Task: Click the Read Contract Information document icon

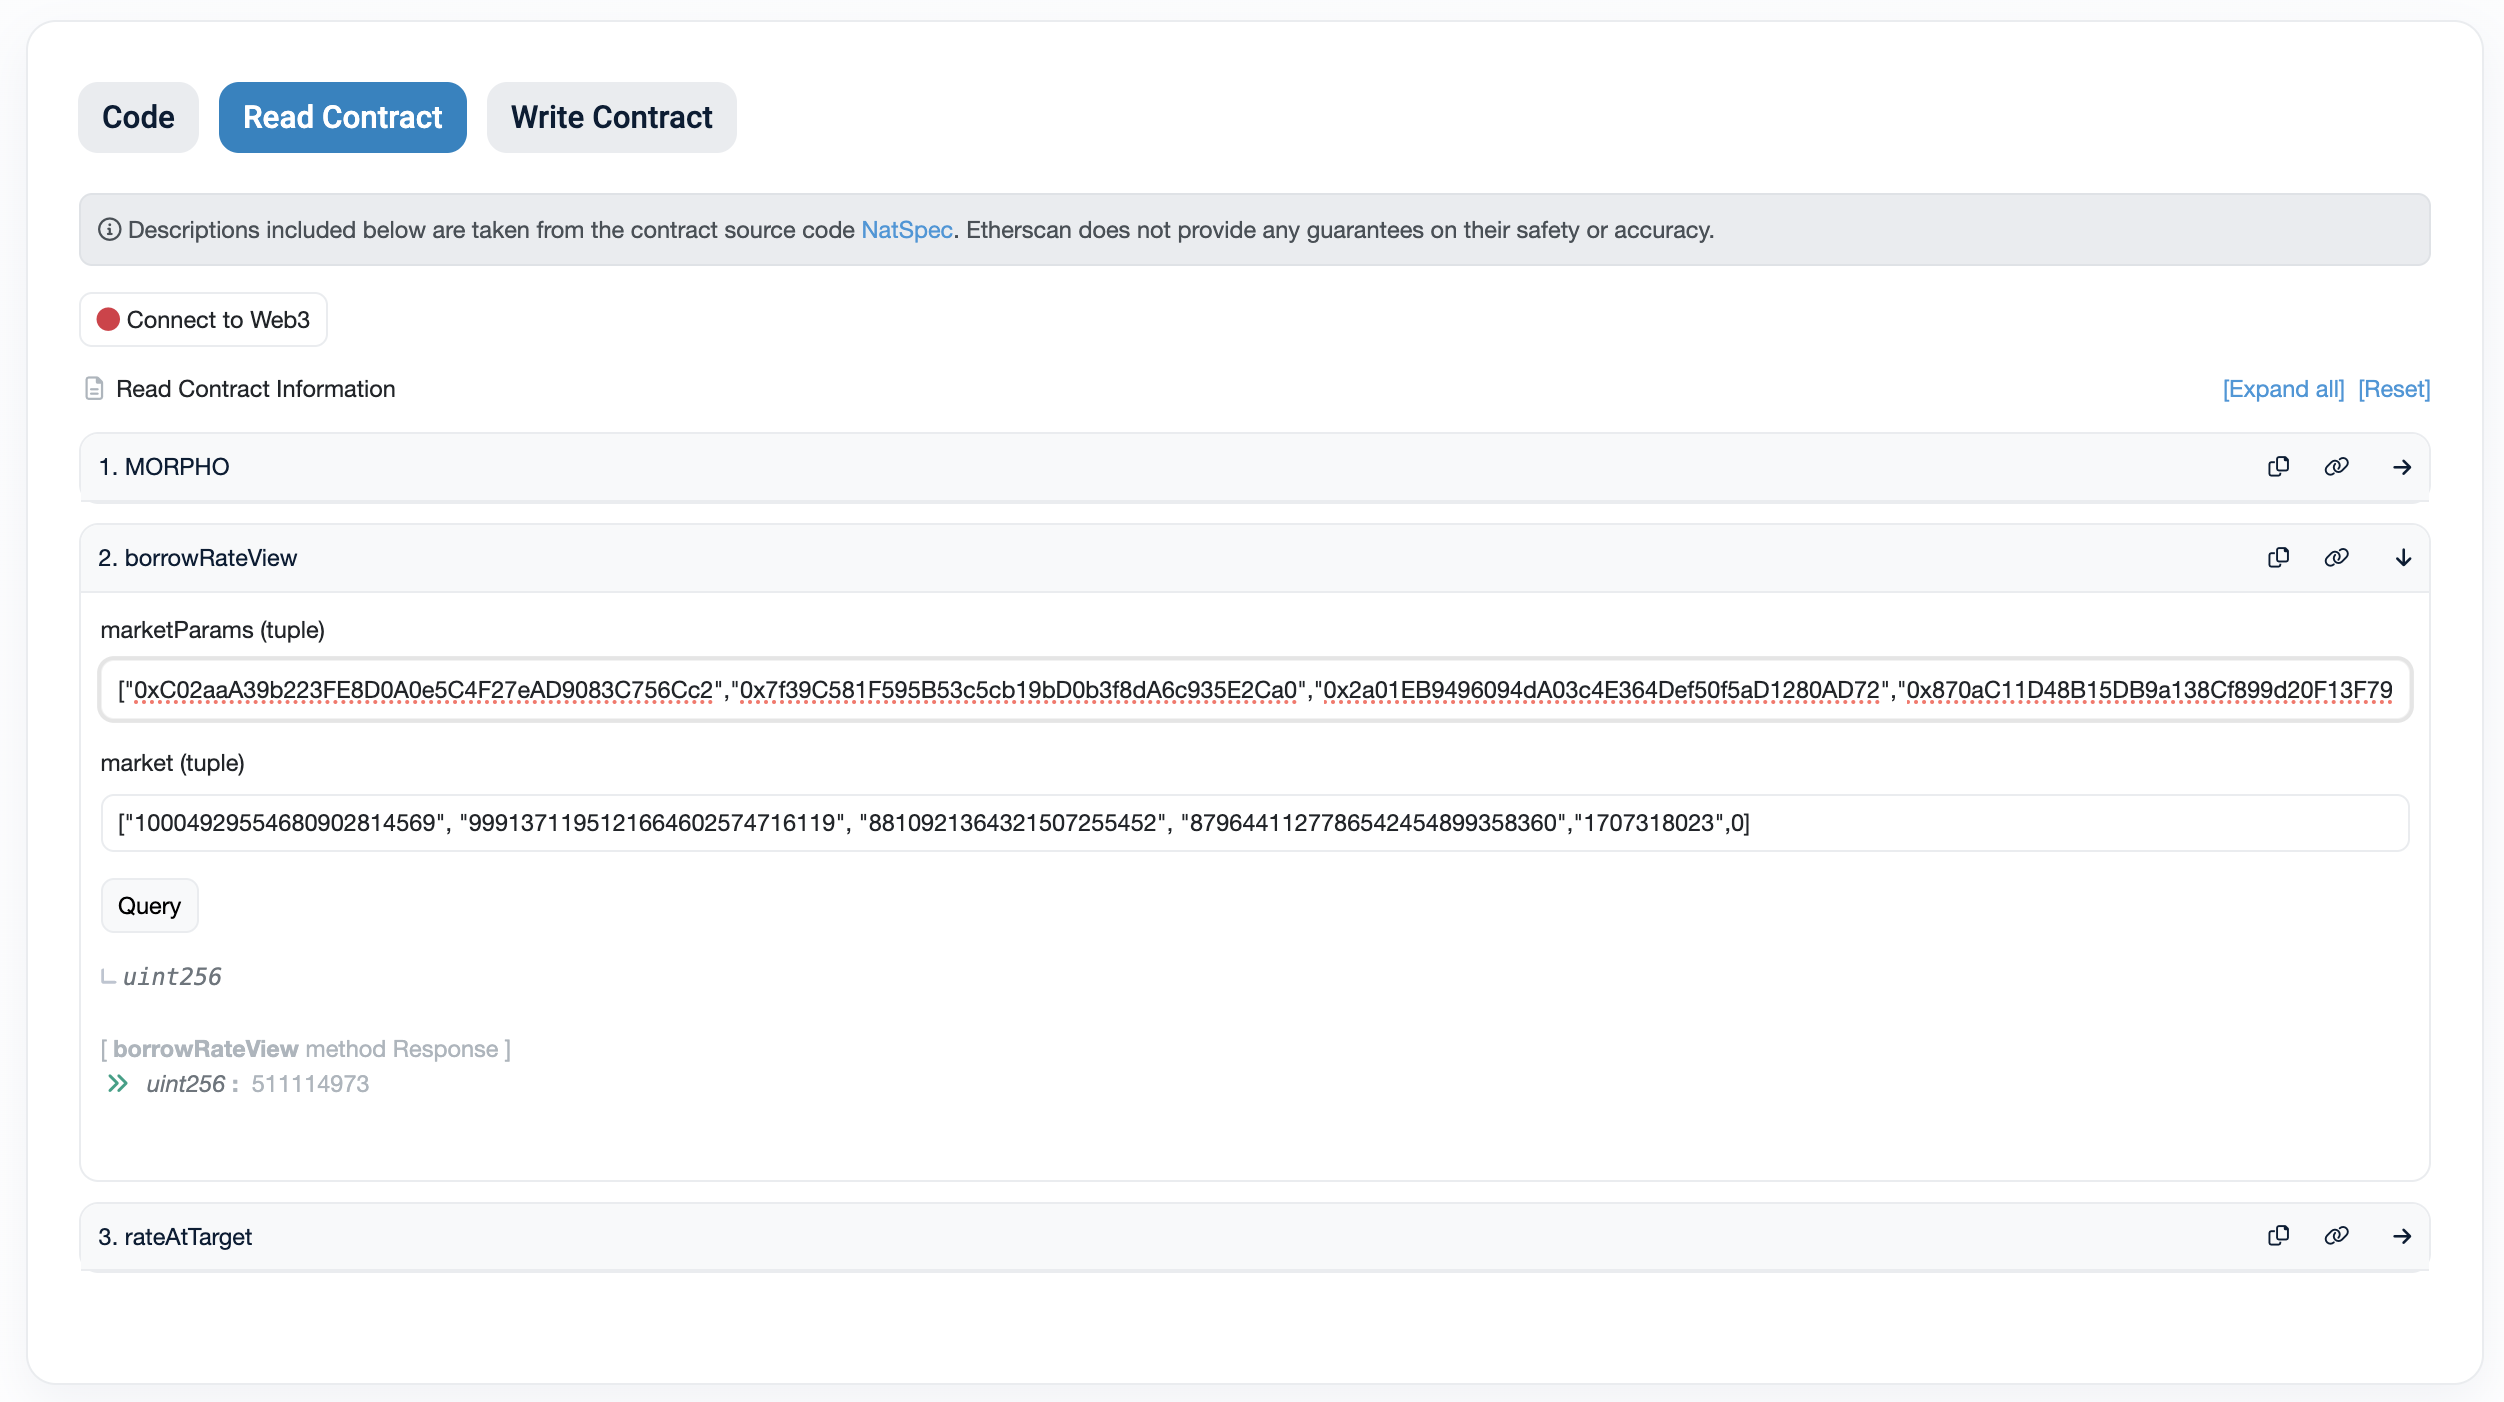Action: coord(94,389)
